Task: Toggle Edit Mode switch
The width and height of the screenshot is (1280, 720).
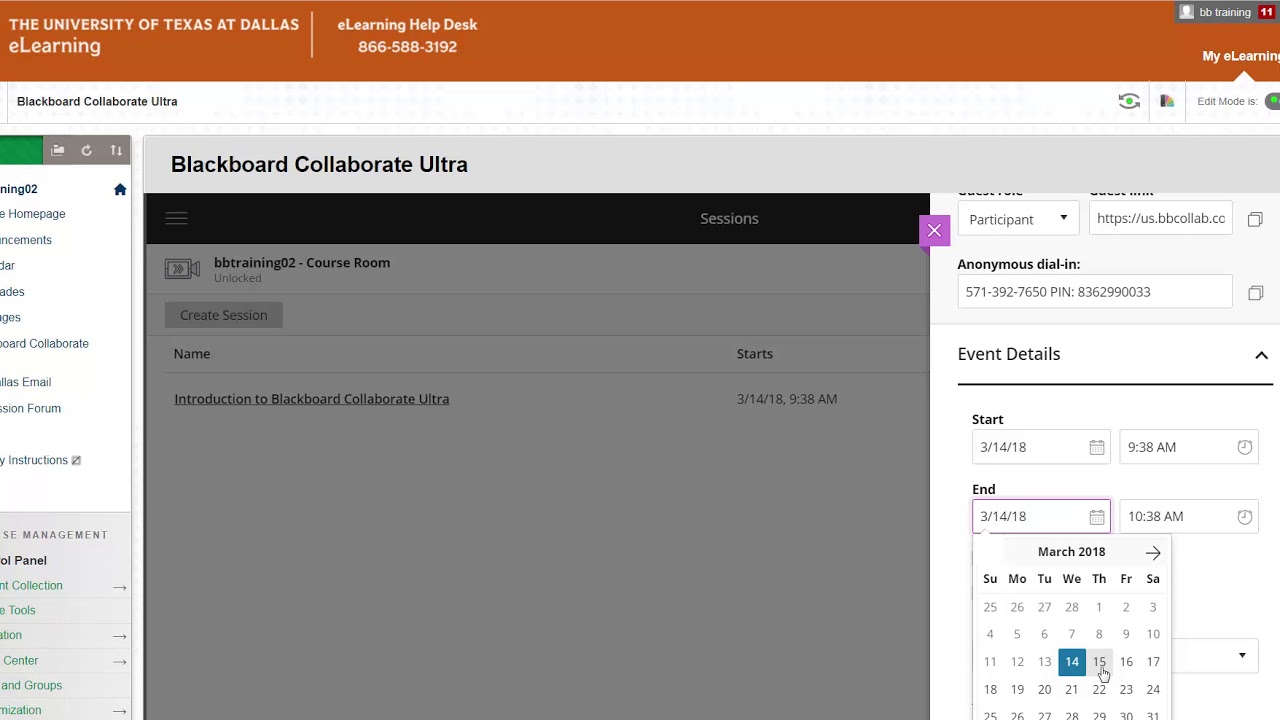Action: (x=1272, y=101)
